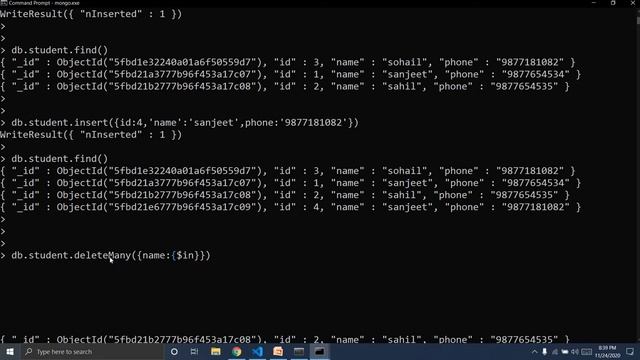Click the microphone tray icon
Image resolution: width=640 pixels, height=360 pixels.
tap(544, 351)
